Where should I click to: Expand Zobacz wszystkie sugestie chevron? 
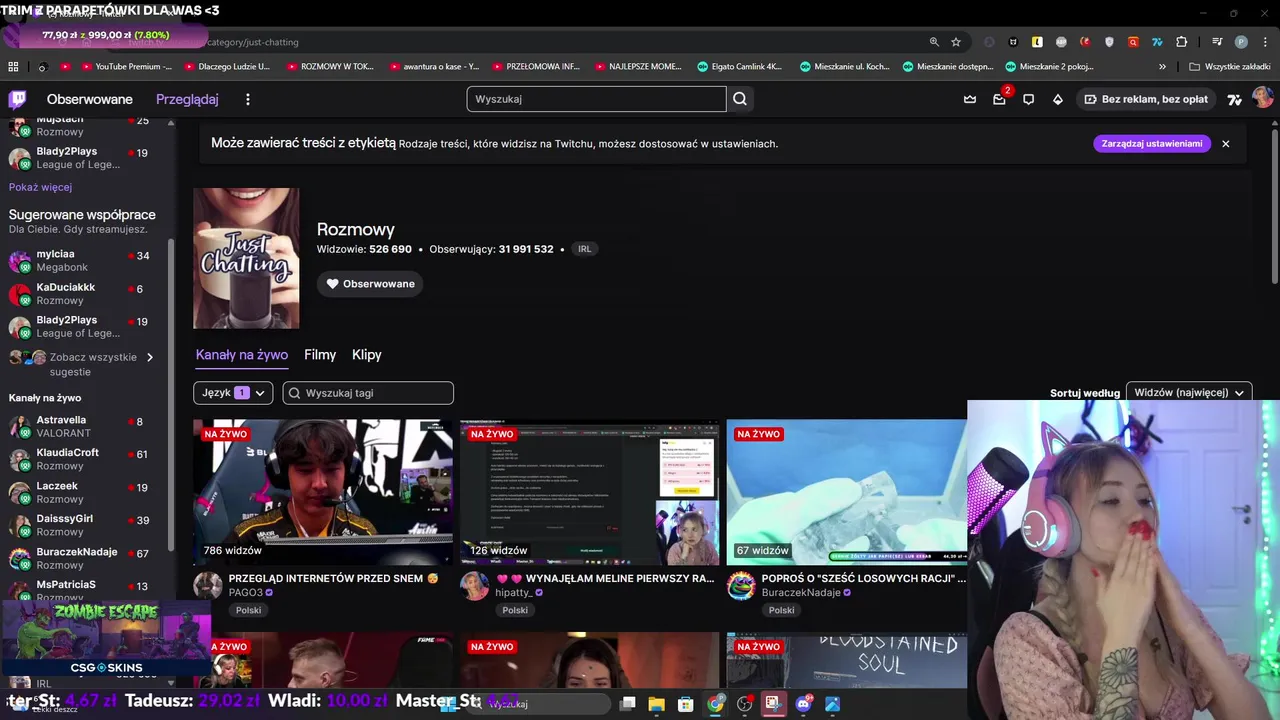click(150, 357)
